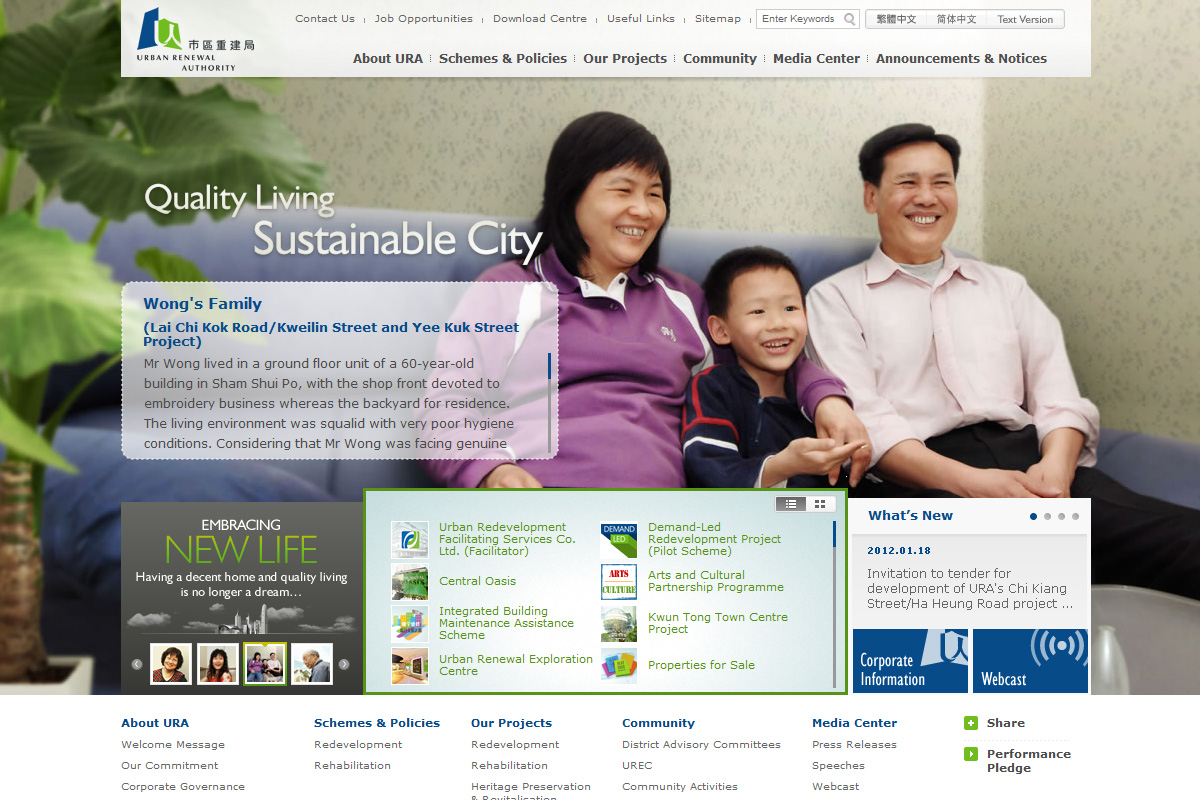Open the Sitemap link

718,19
